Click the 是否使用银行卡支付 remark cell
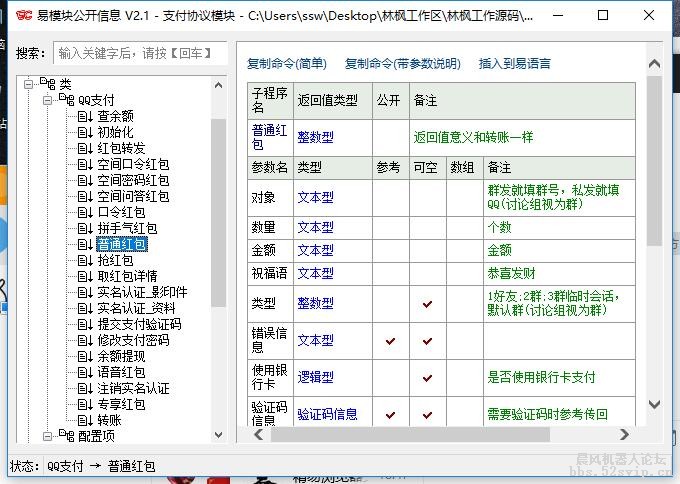Screen dimensions: 680x484 (559, 377)
